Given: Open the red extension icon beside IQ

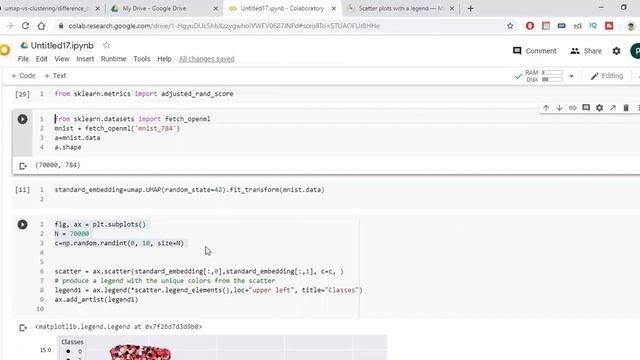Looking at the screenshot, I should [609, 26].
